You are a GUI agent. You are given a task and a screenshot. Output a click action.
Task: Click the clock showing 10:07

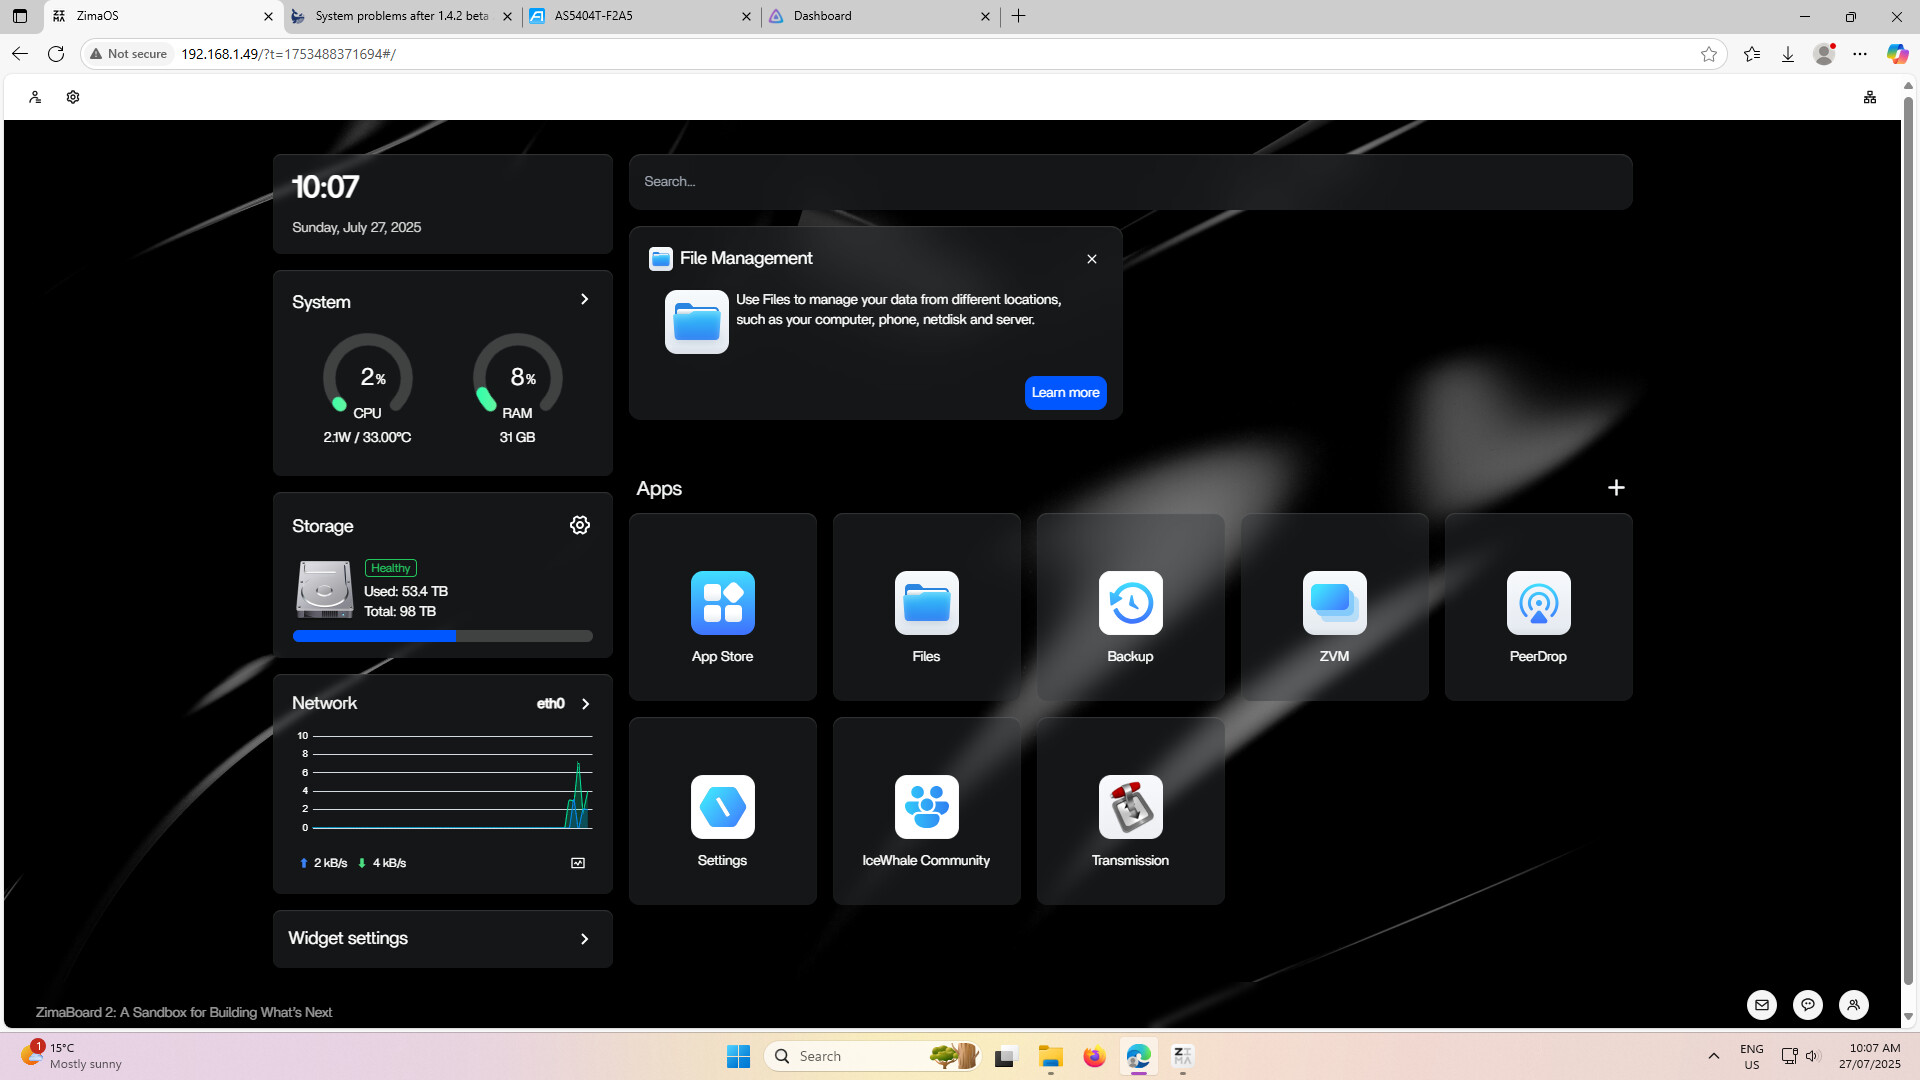[325, 187]
